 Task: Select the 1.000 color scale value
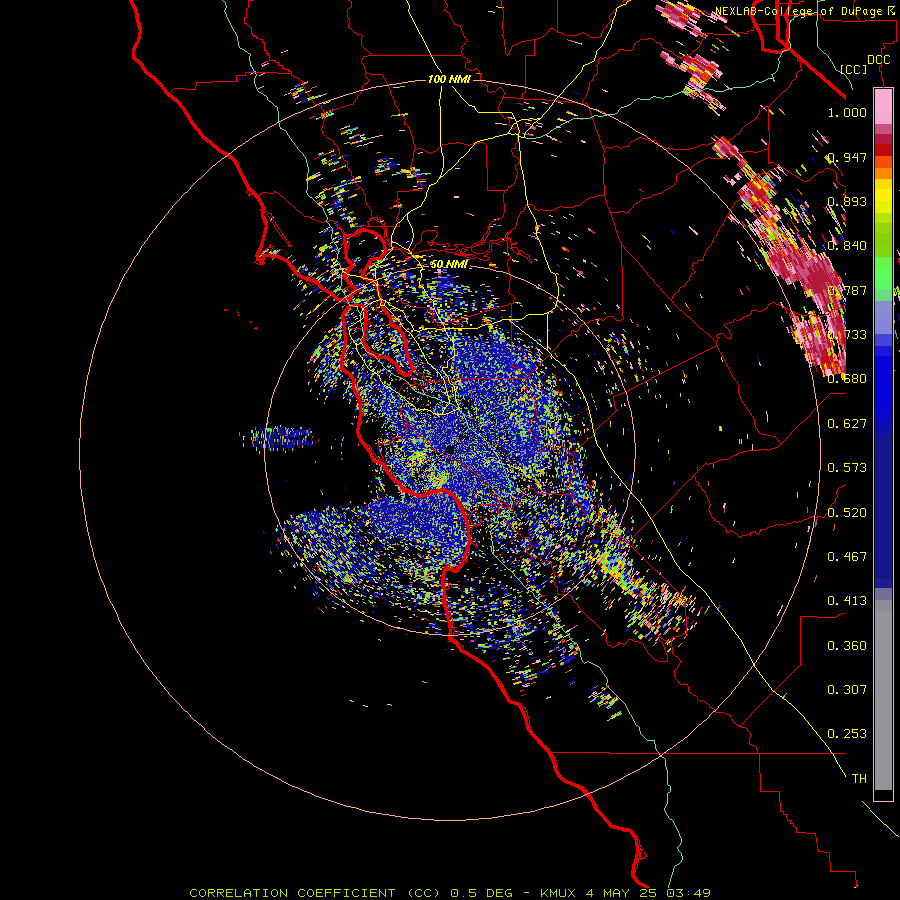[847, 112]
